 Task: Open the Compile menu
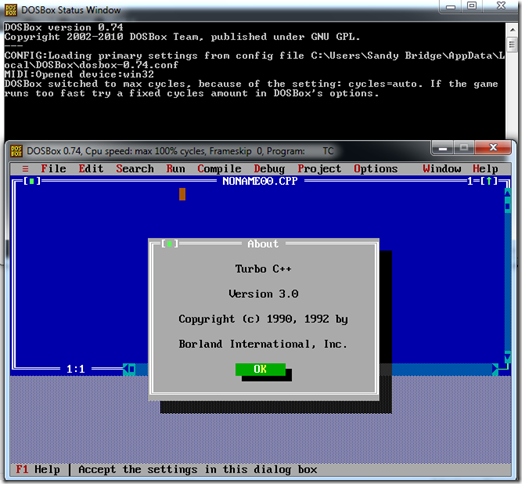coord(219,169)
